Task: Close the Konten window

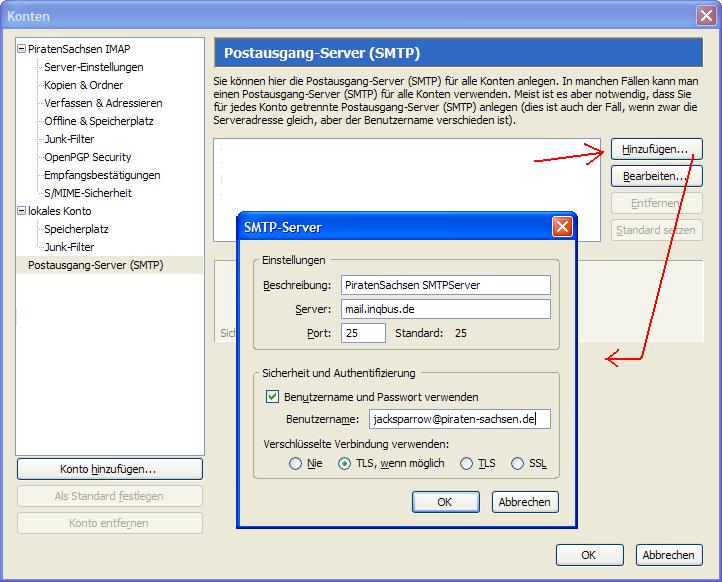Action: (705, 15)
